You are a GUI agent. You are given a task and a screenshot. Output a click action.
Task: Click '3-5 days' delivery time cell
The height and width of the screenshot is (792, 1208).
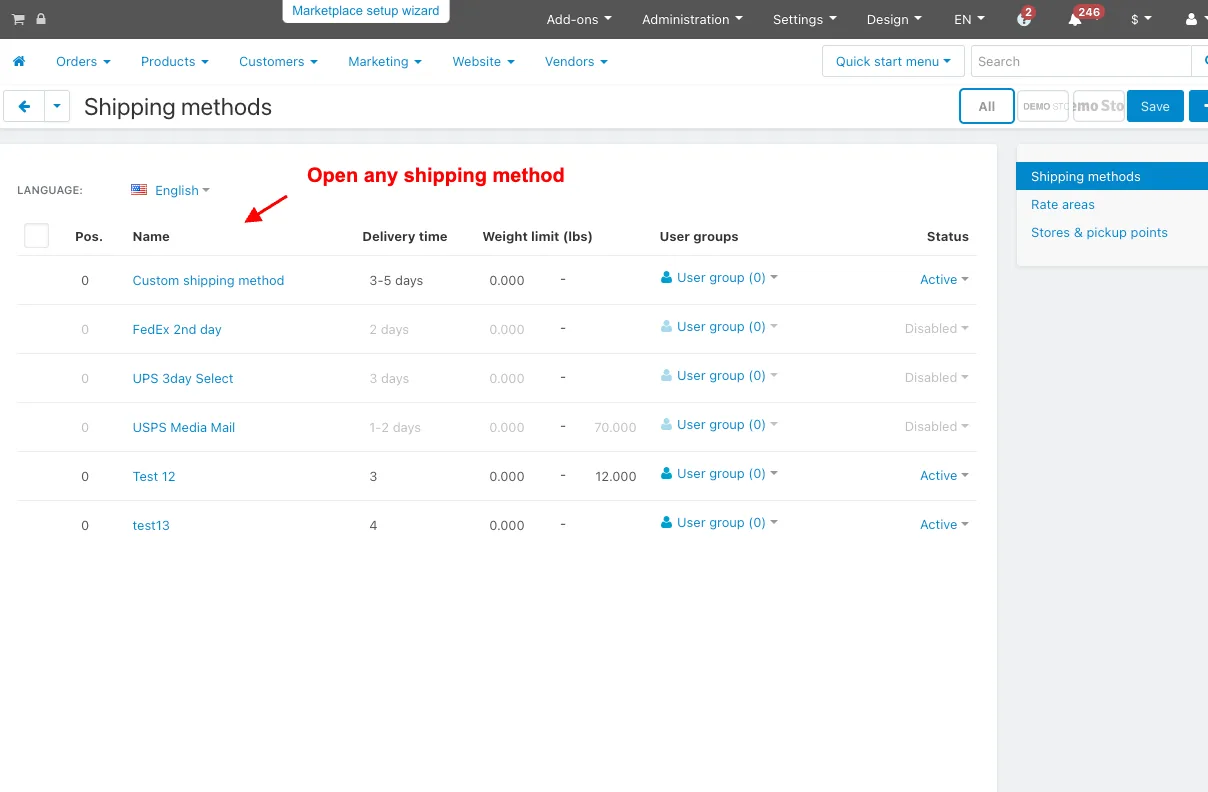396,280
